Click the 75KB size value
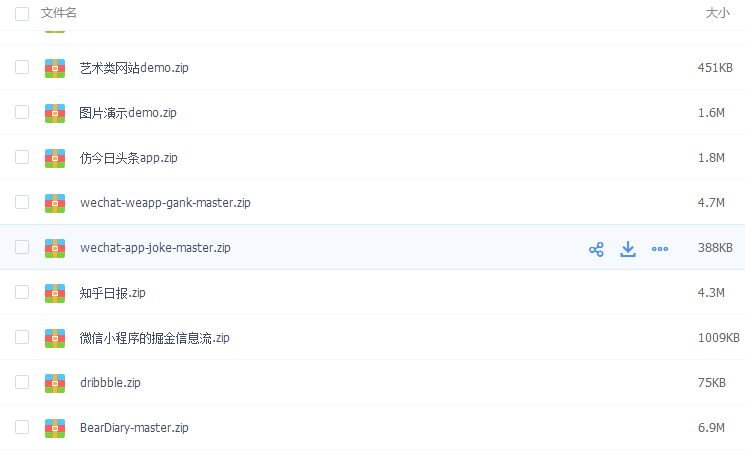The width and height of the screenshot is (745, 460). point(712,383)
